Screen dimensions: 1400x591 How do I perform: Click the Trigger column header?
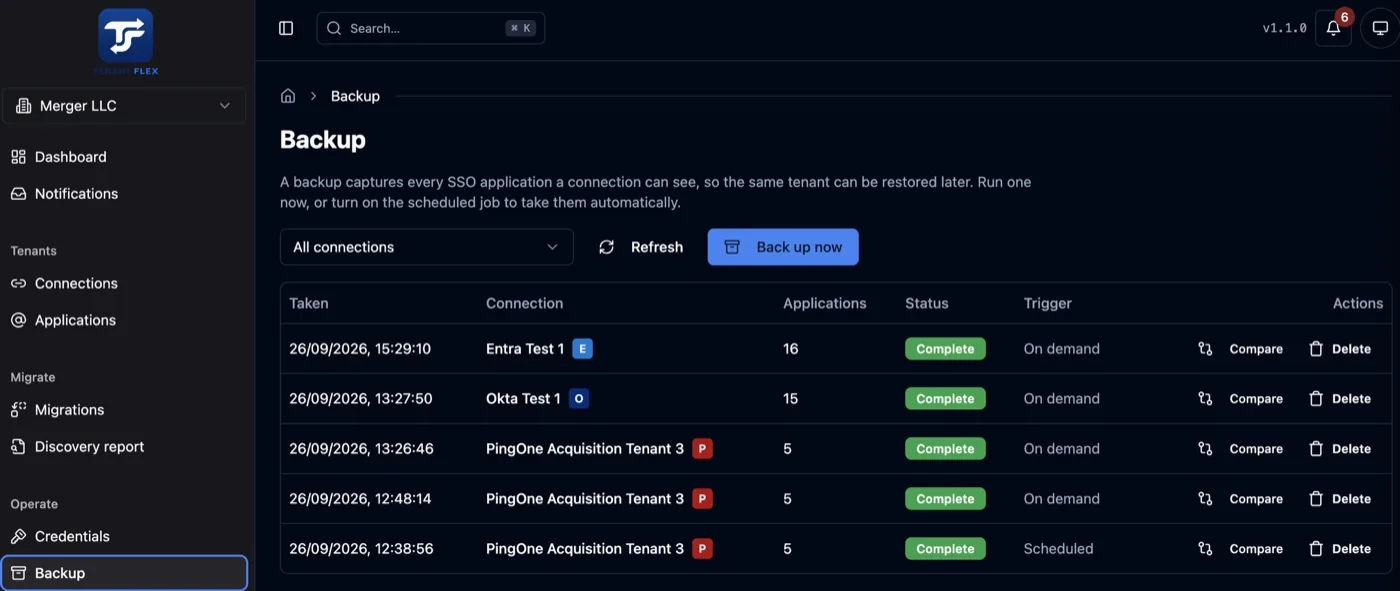click(x=1048, y=303)
